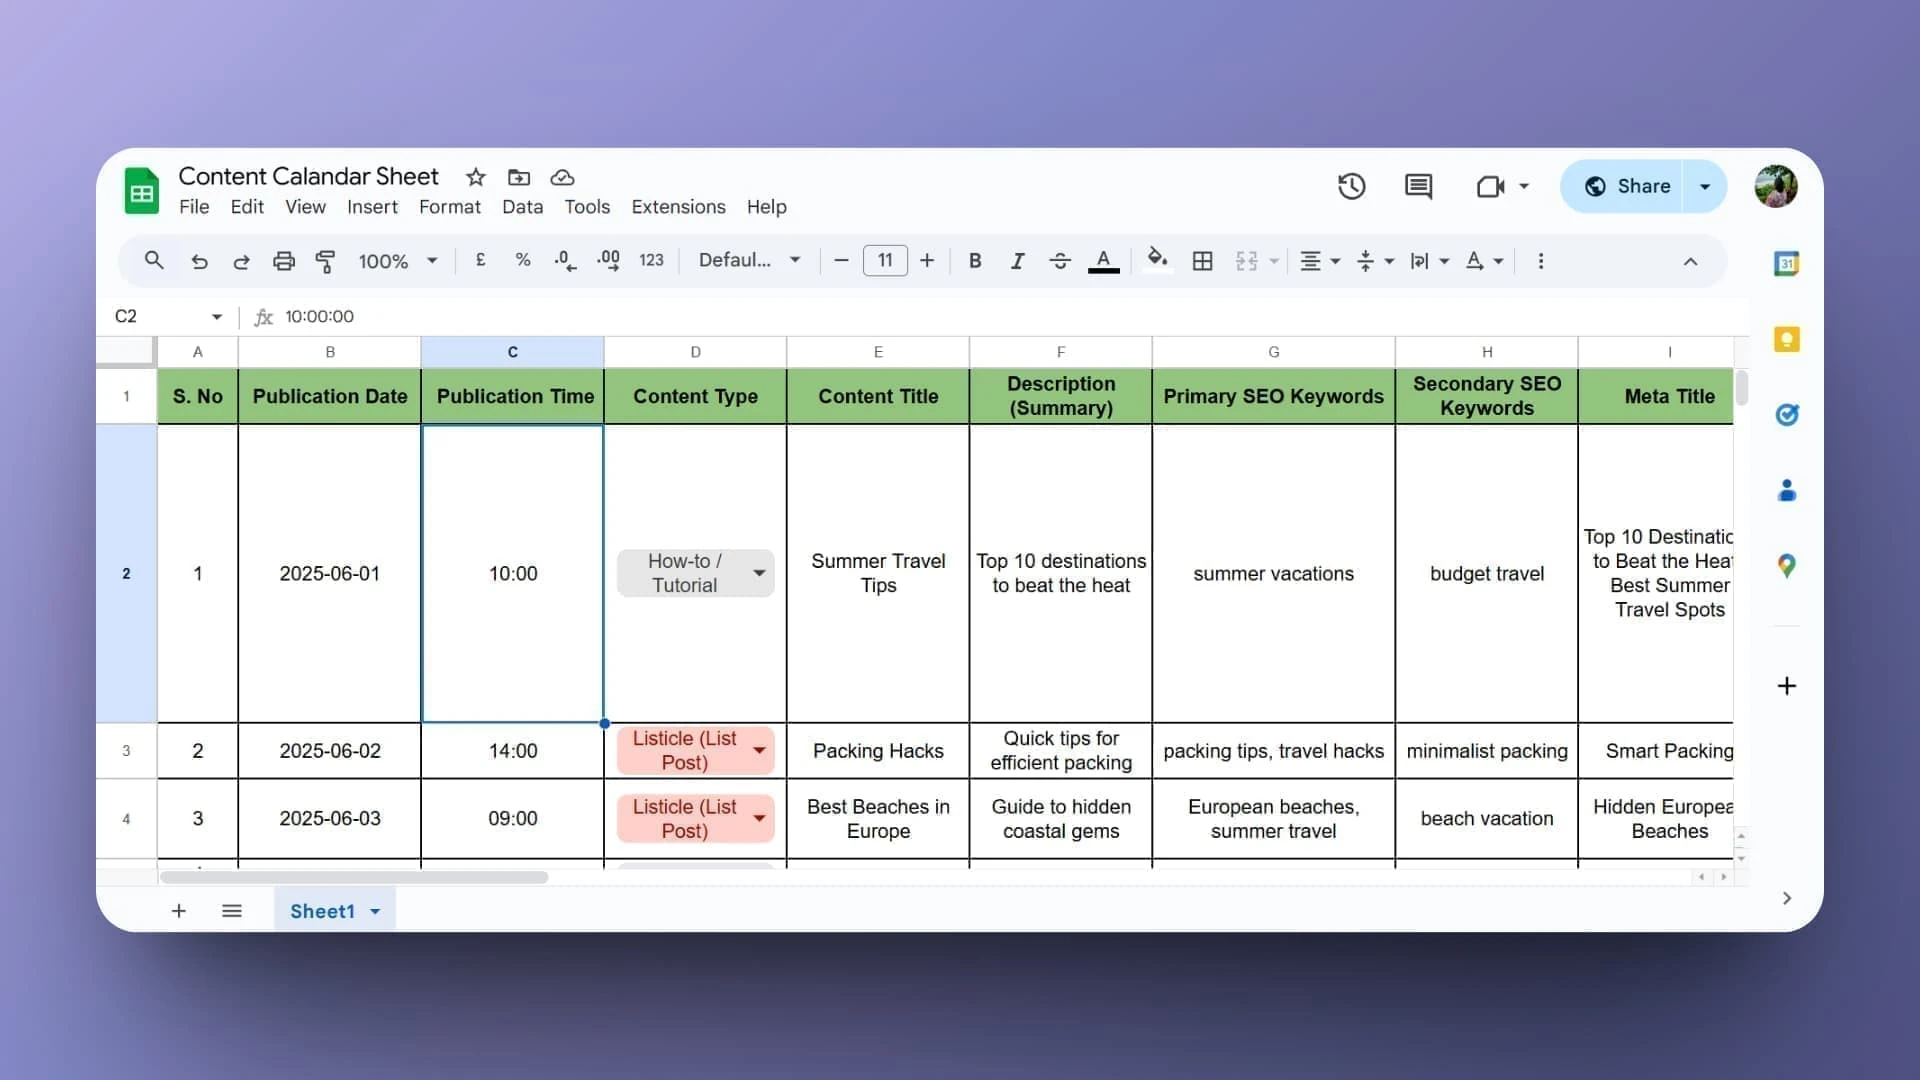Screen dimensions: 1920x1080
Task: Toggle bold formatting
Action: pyautogui.click(x=974, y=261)
